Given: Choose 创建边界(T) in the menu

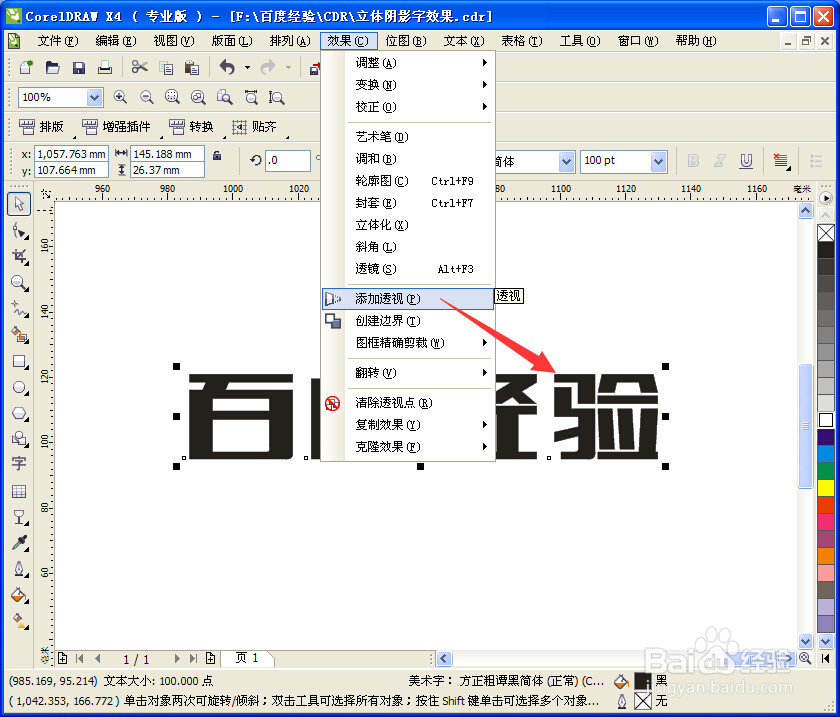Looking at the screenshot, I should tap(408, 320).
